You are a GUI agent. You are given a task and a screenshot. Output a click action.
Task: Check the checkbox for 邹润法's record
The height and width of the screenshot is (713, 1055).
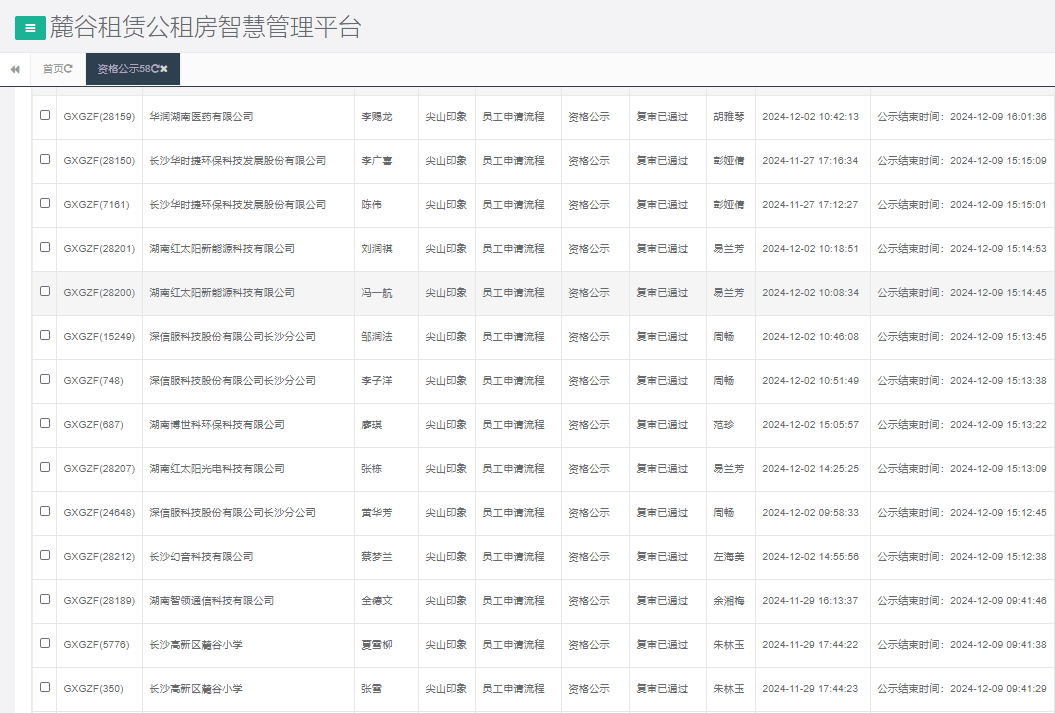pos(43,336)
